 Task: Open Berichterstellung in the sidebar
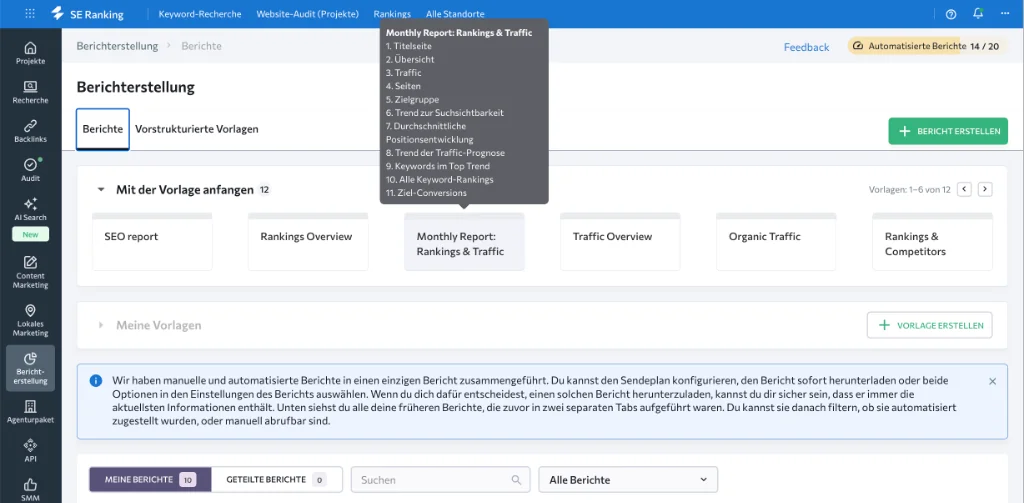pyautogui.click(x=31, y=368)
